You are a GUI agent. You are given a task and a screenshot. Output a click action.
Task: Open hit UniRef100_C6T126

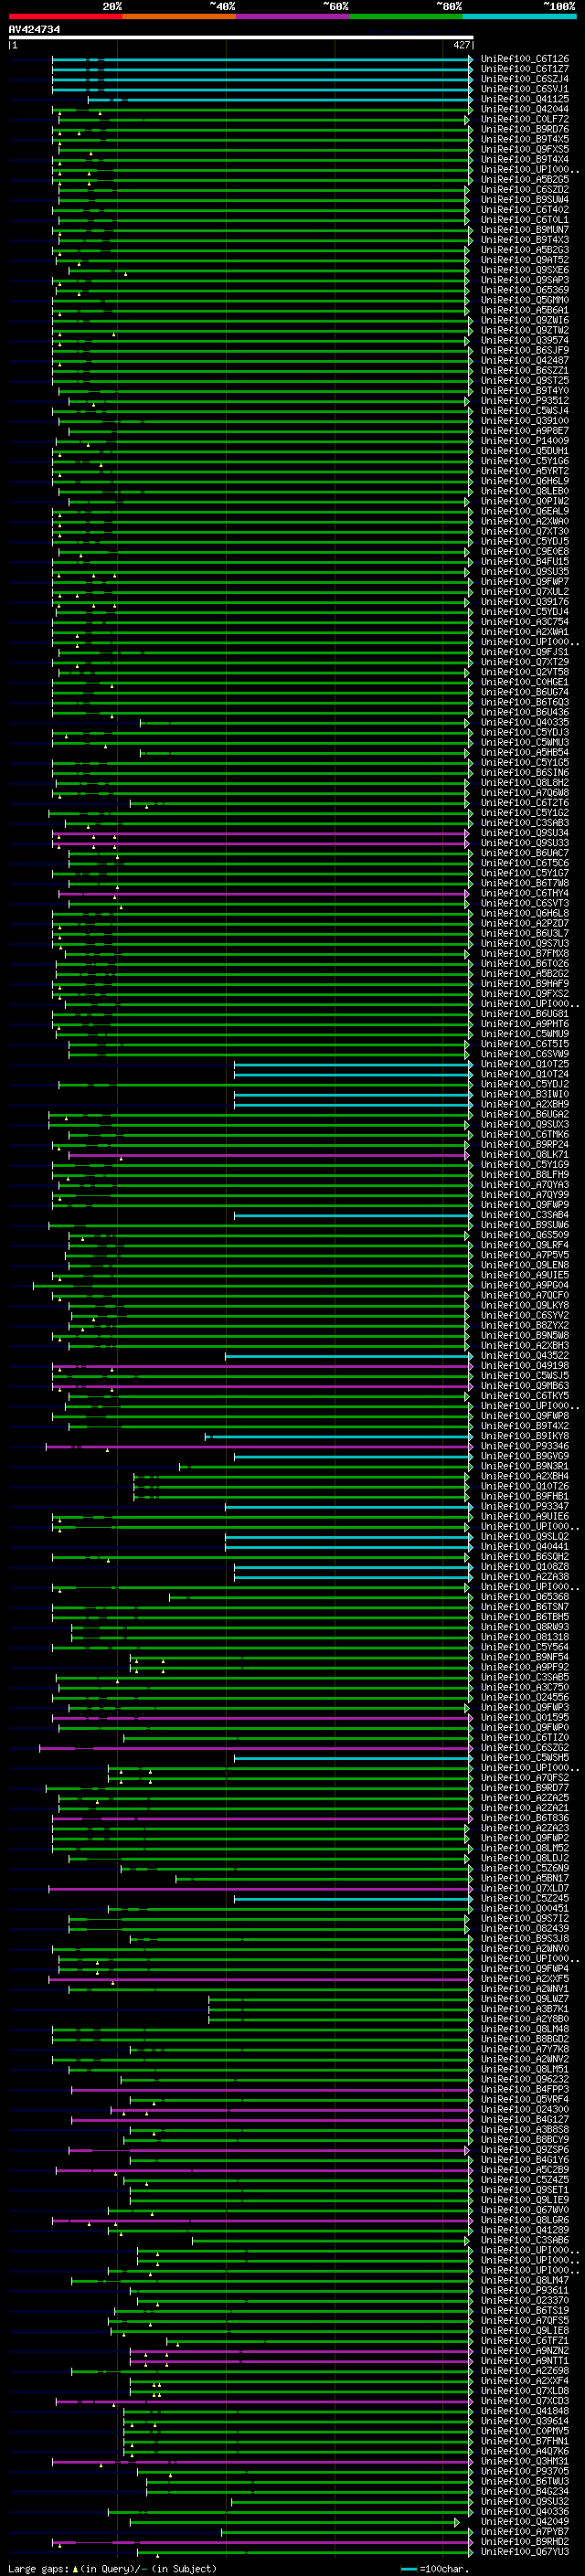(x=525, y=59)
